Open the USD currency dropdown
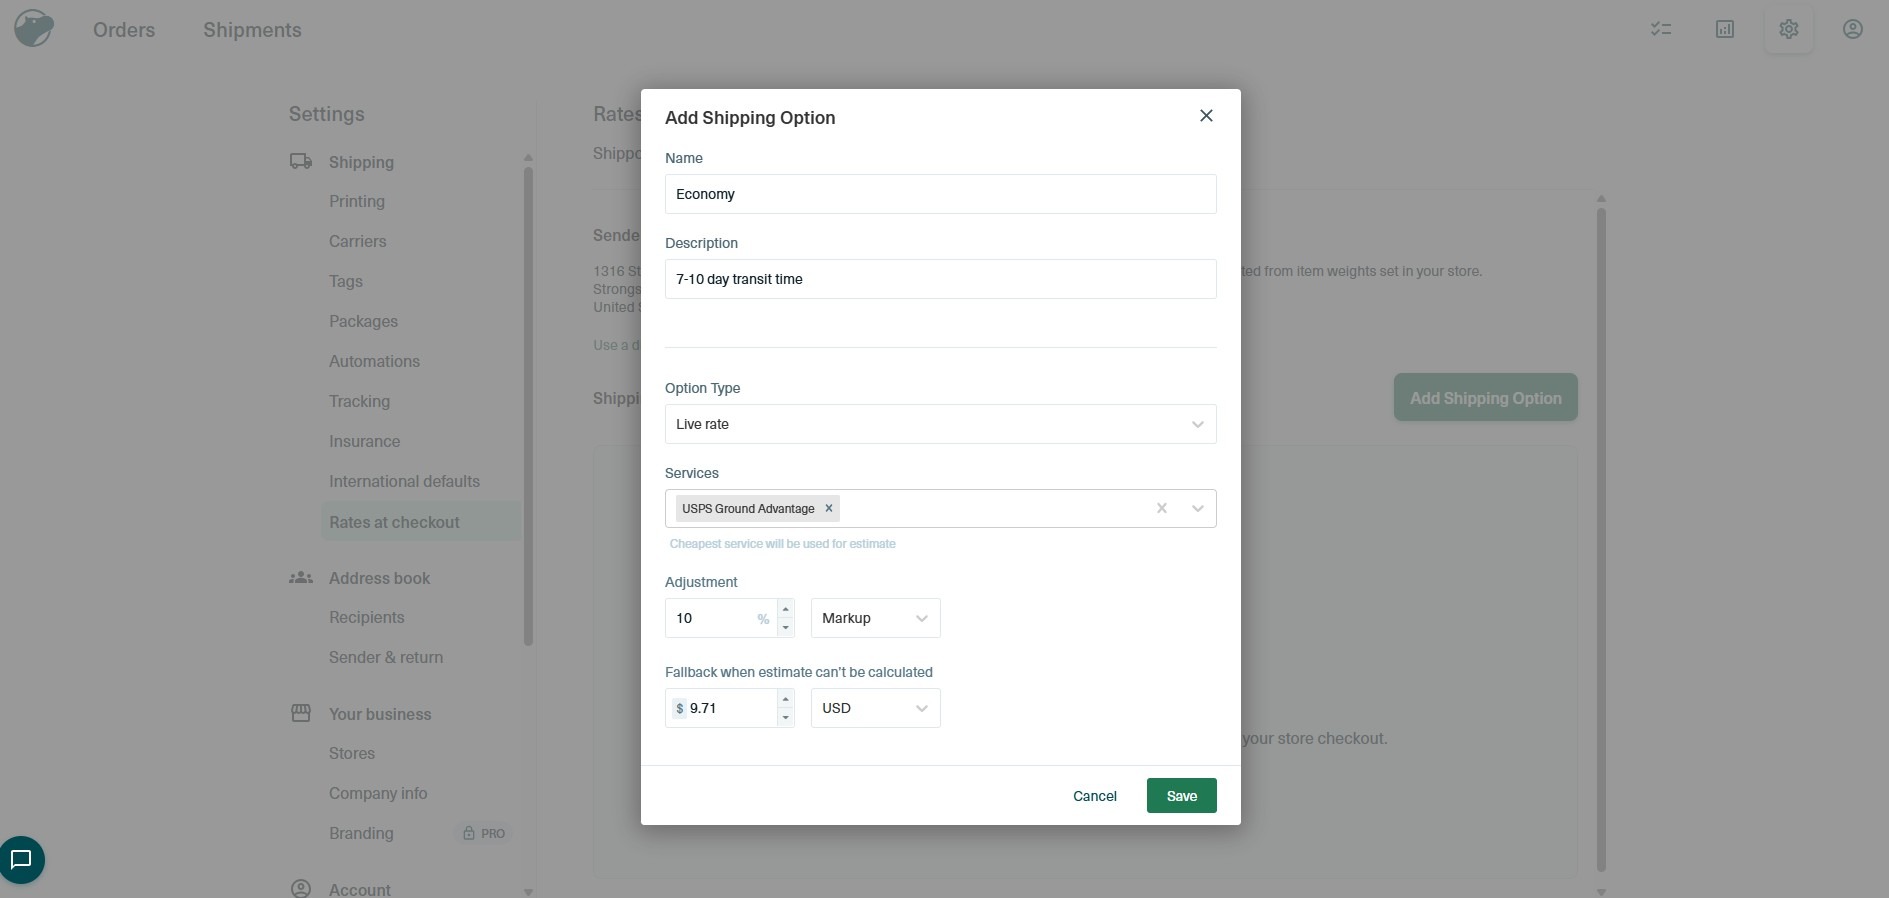The width and height of the screenshot is (1889, 898). coord(875,708)
